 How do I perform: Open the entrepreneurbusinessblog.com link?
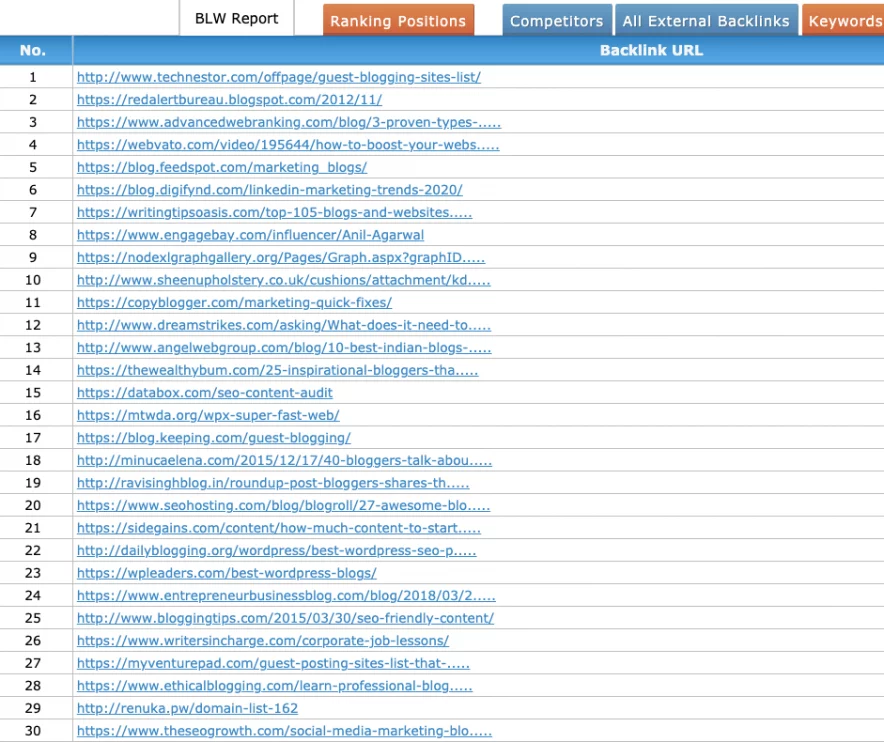pos(286,596)
